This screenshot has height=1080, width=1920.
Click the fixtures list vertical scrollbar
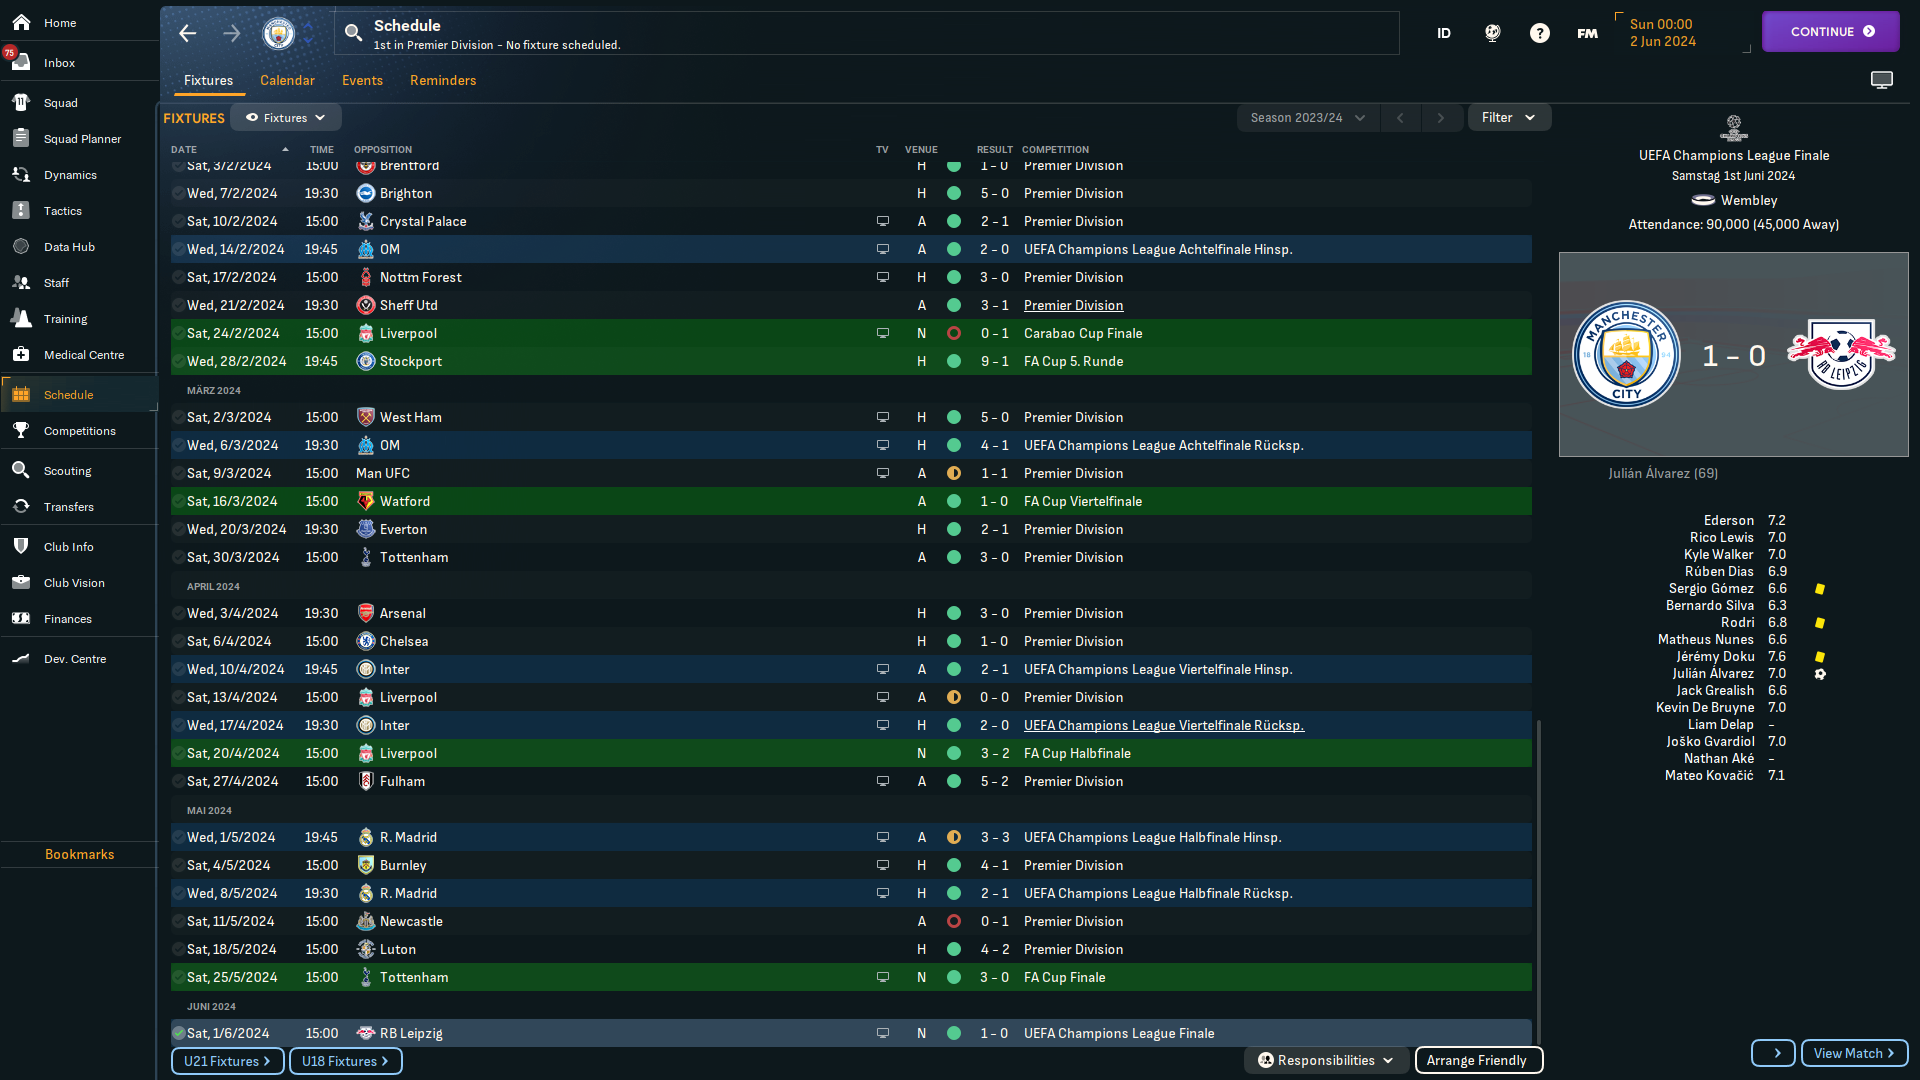(x=1538, y=880)
